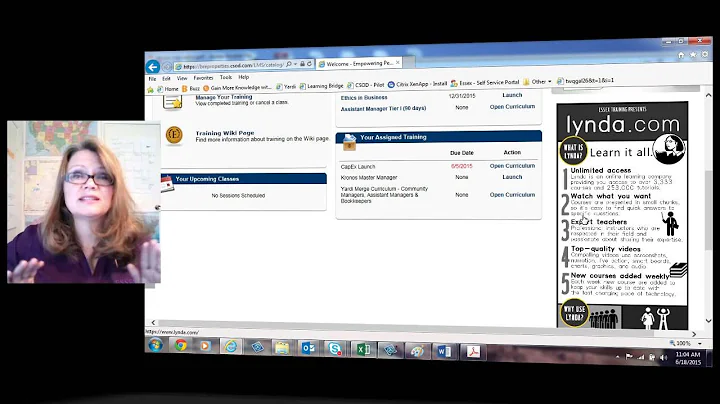
Task: Click the volume speaker icon in the system tray
Action: pos(663,358)
